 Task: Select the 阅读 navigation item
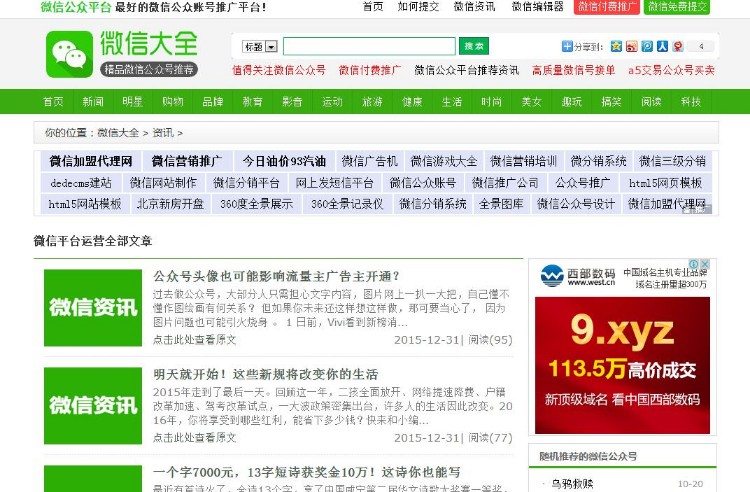click(651, 101)
